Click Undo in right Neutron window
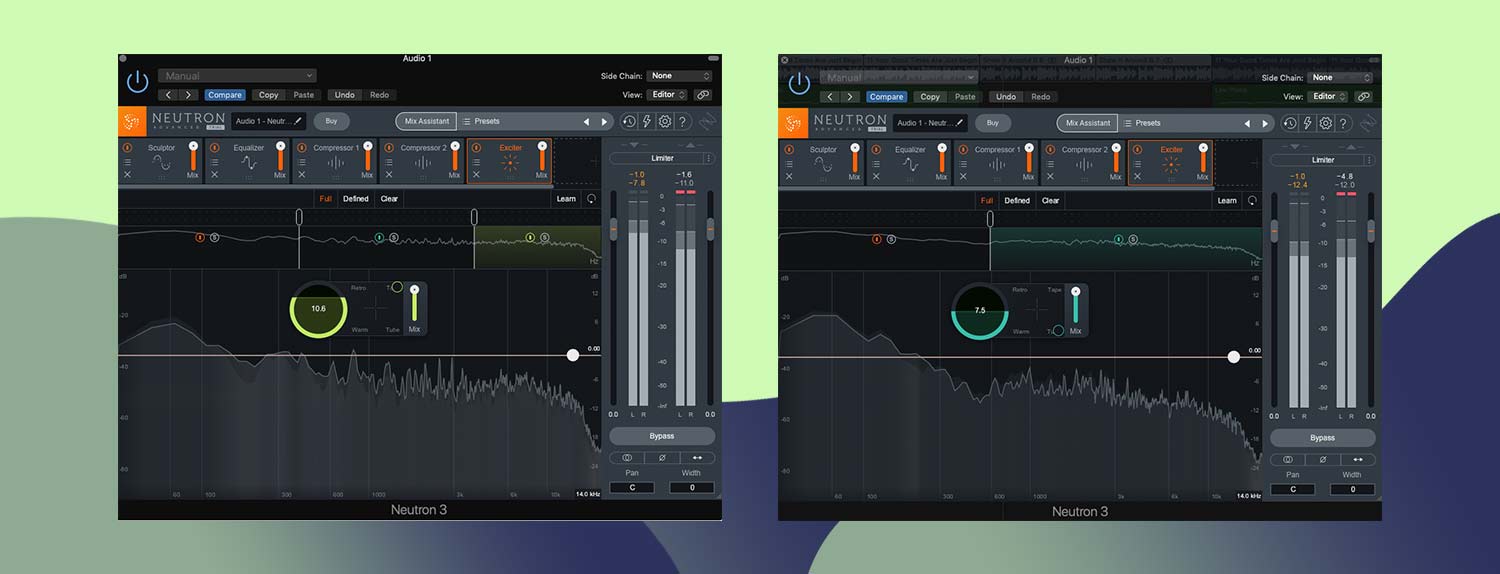The height and width of the screenshot is (574, 1500). click(x=1006, y=97)
